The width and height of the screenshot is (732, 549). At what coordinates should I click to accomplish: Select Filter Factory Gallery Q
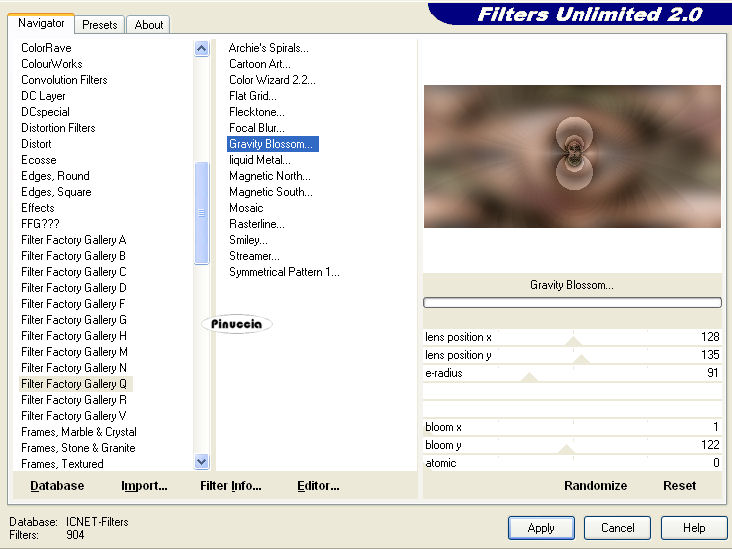tap(74, 384)
